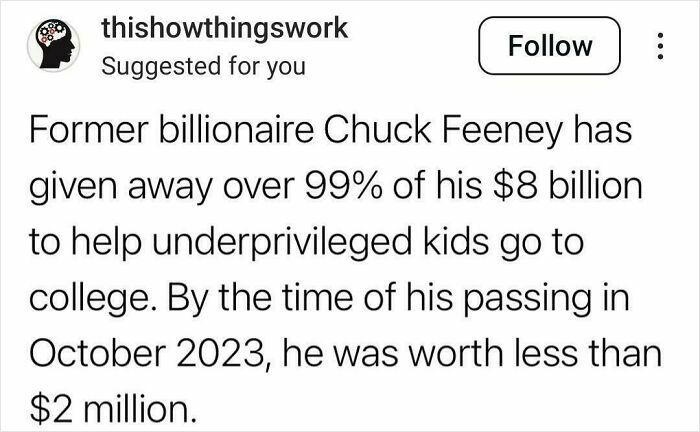This screenshot has height=432, width=700.
Task: Click the word 'passing' in the caption
Action: (x=526, y=299)
